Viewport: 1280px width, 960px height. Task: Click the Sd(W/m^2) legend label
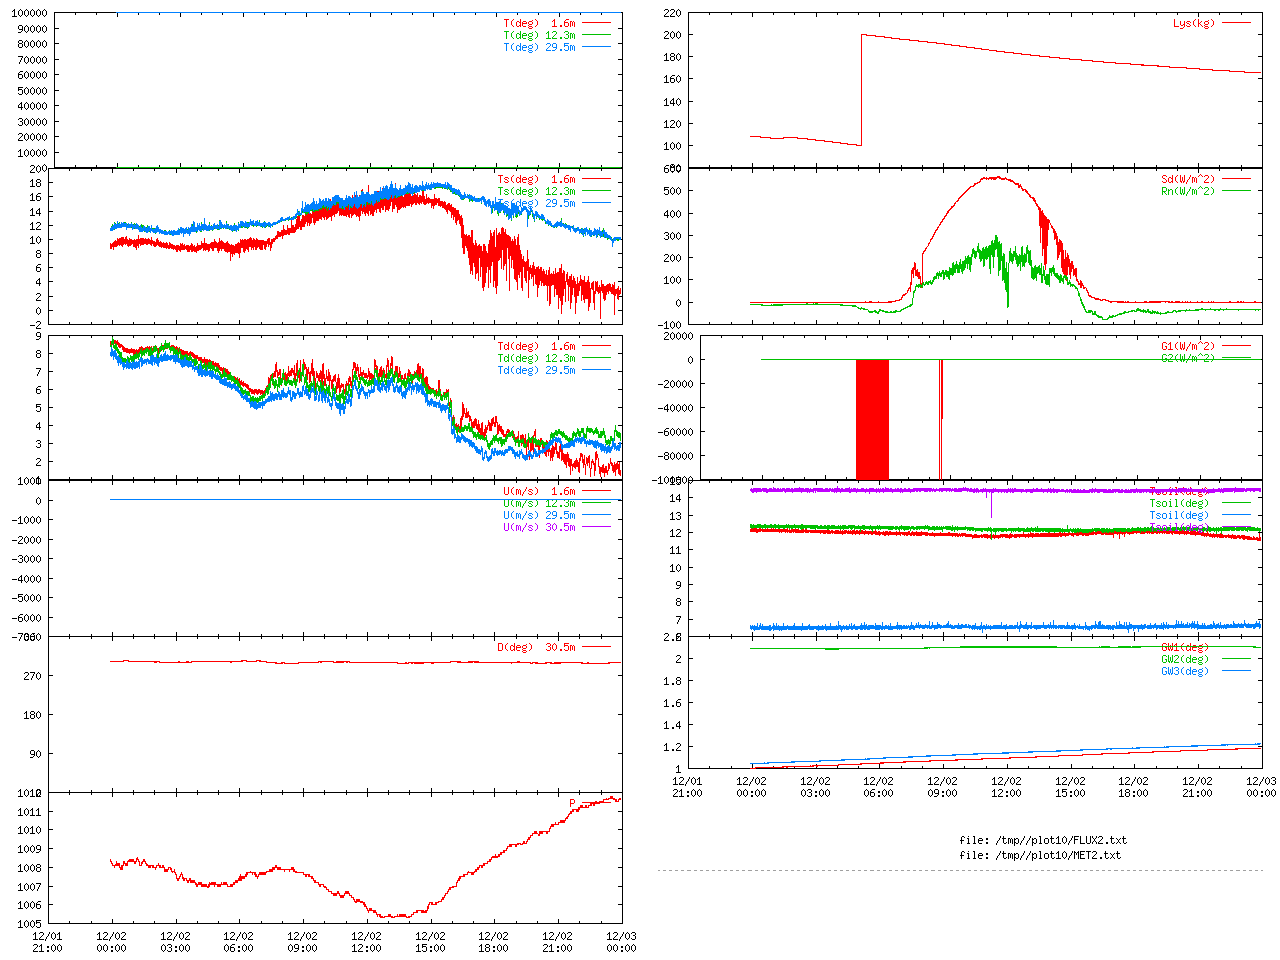(x=1187, y=179)
